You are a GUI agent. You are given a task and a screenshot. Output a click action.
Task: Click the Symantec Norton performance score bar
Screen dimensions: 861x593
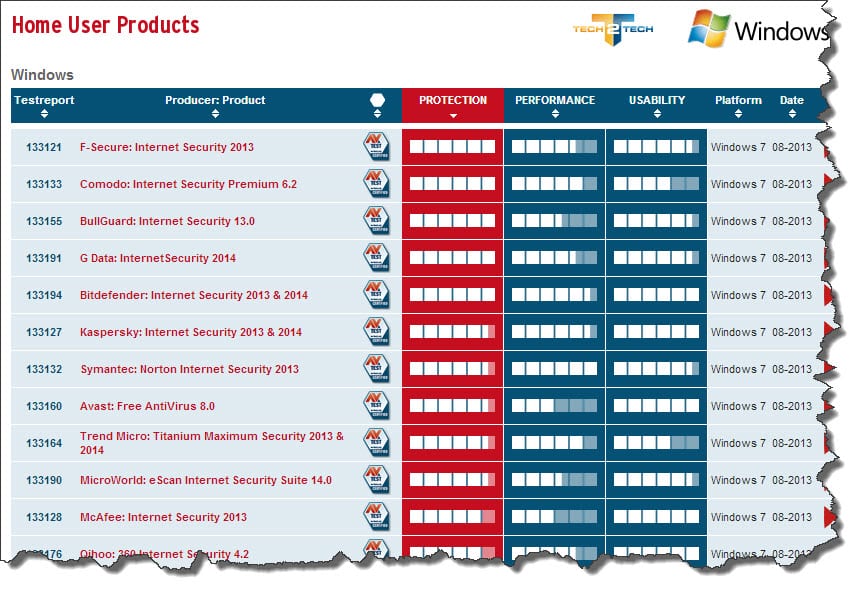[x=555, y=368]
